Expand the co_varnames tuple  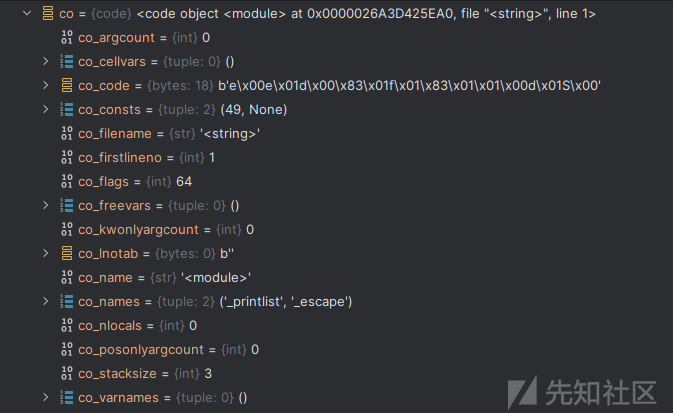(45, 398)
